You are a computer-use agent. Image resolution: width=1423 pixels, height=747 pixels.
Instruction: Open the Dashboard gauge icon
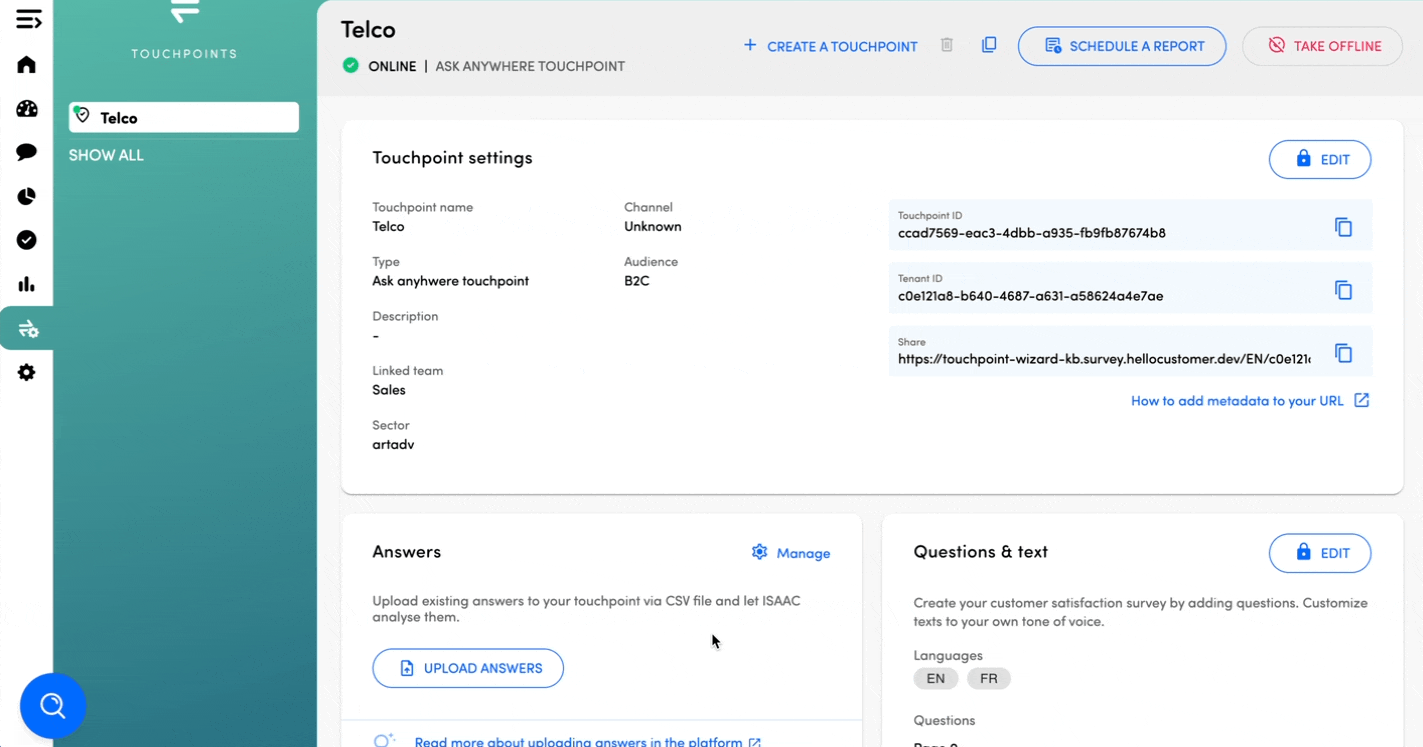pos(27,109)
